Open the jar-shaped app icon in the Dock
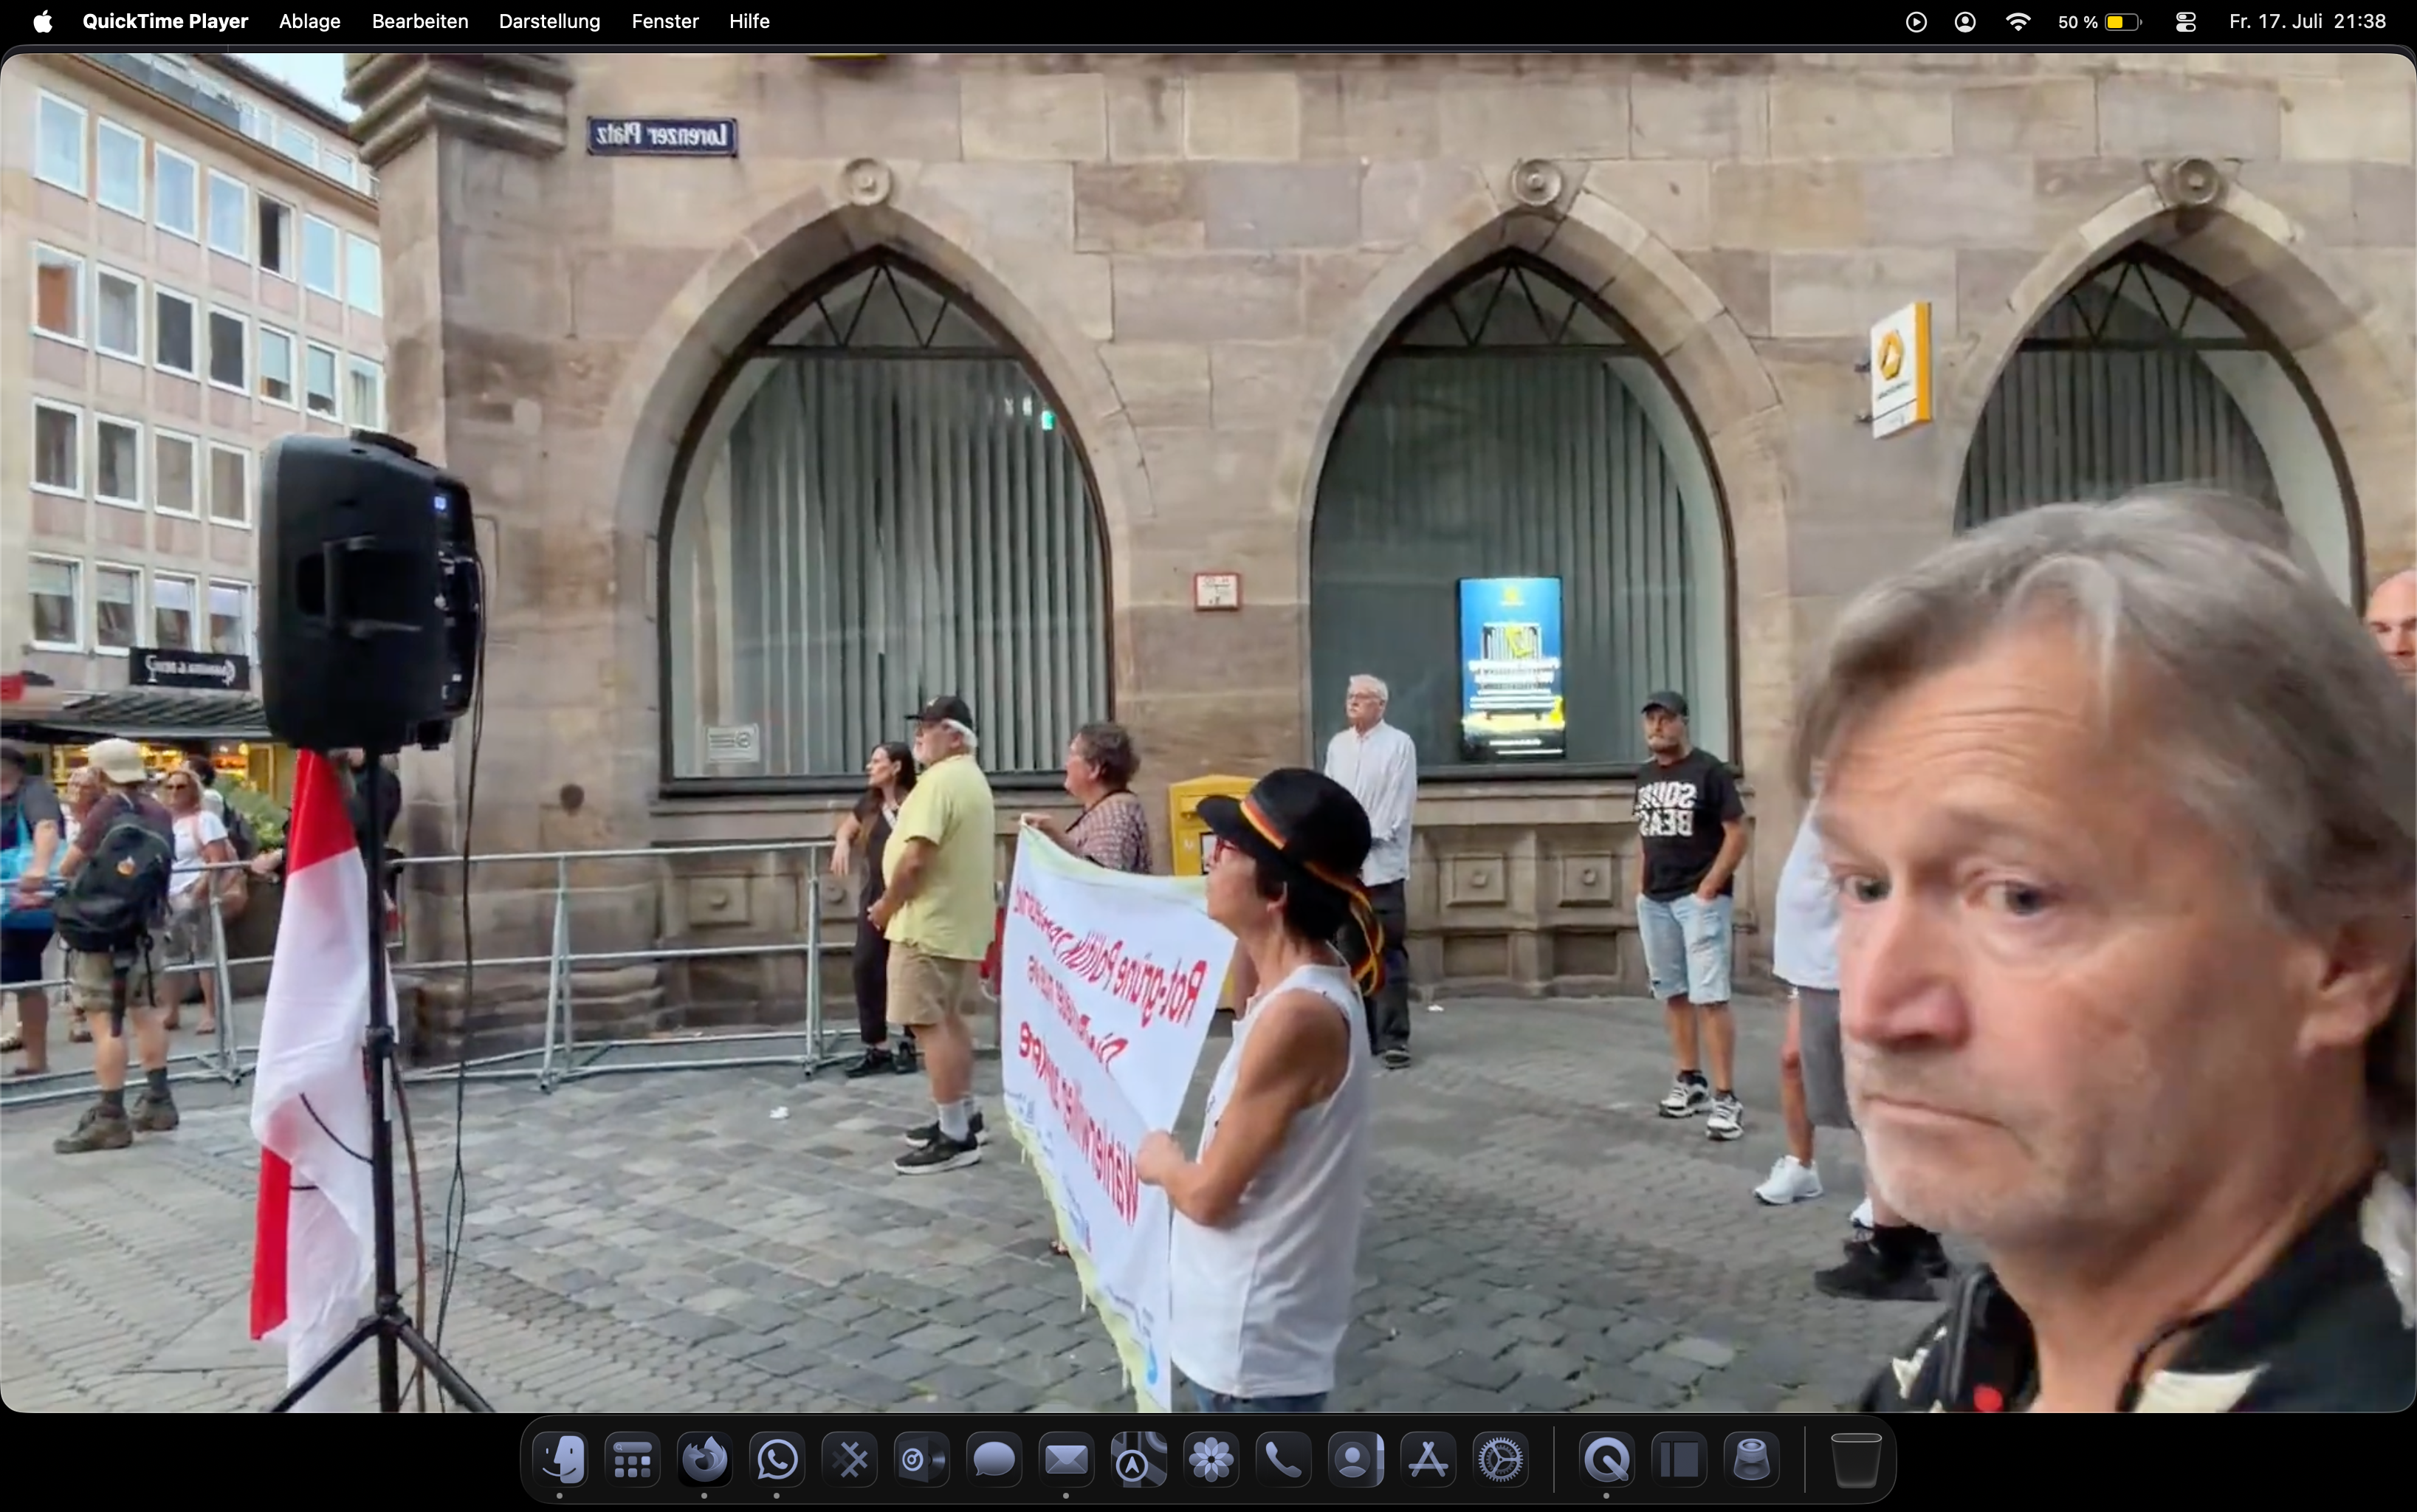 point(1752,1460)
